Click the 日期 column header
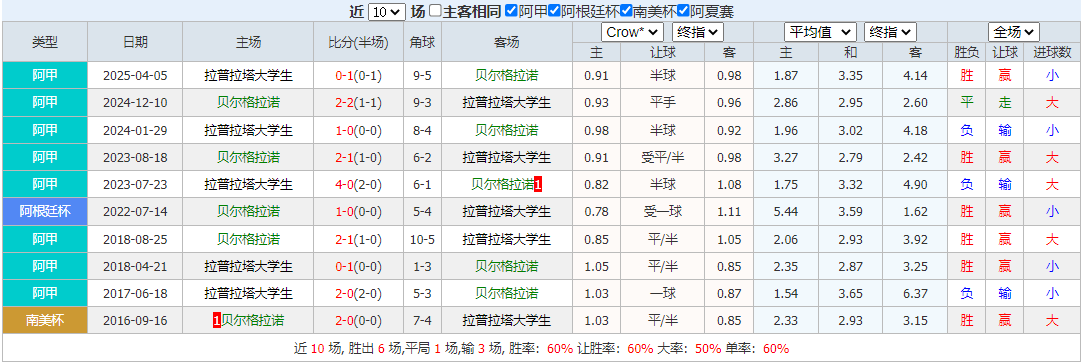Screen dimensions: 1081x363 [135, 41]
